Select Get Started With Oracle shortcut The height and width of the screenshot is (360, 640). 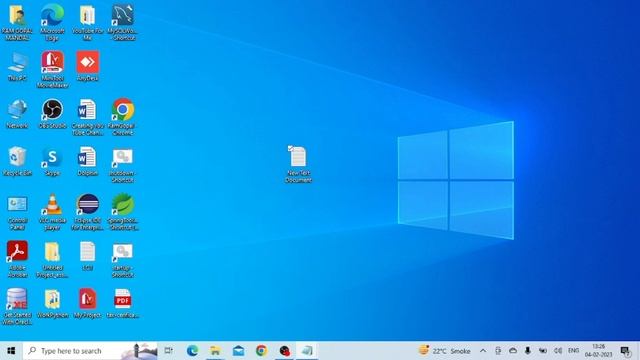(x=17, y=307)
